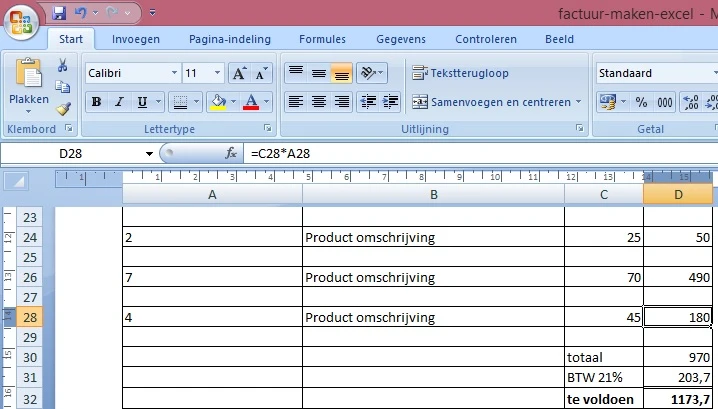
Task: Increase font size with large A
Action: coord(239,73)
